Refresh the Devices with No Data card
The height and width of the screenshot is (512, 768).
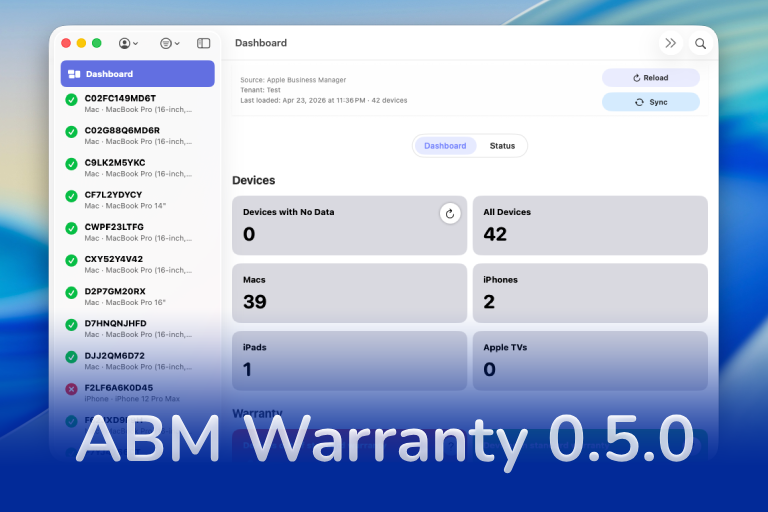tap(450, 214)
